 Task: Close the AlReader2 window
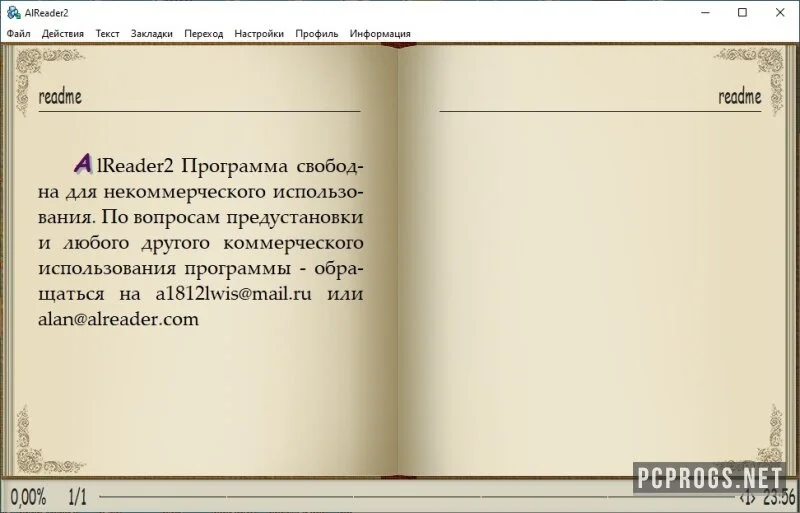pos(780,12)
